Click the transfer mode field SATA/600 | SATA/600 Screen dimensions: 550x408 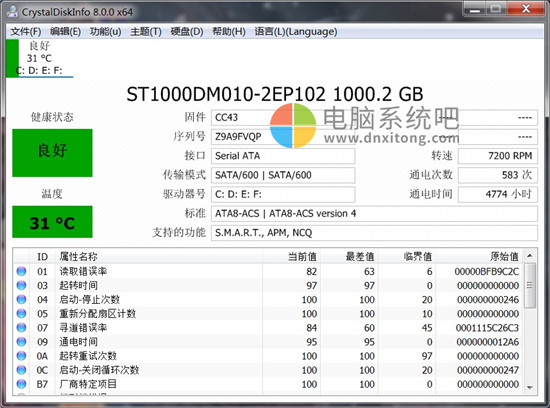tap(283, 175)
